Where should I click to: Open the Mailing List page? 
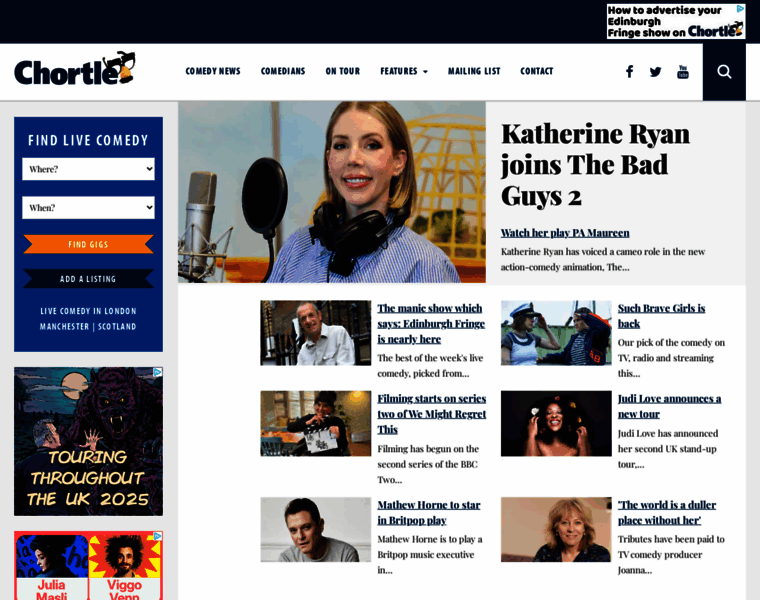click(x=474, y=71)
